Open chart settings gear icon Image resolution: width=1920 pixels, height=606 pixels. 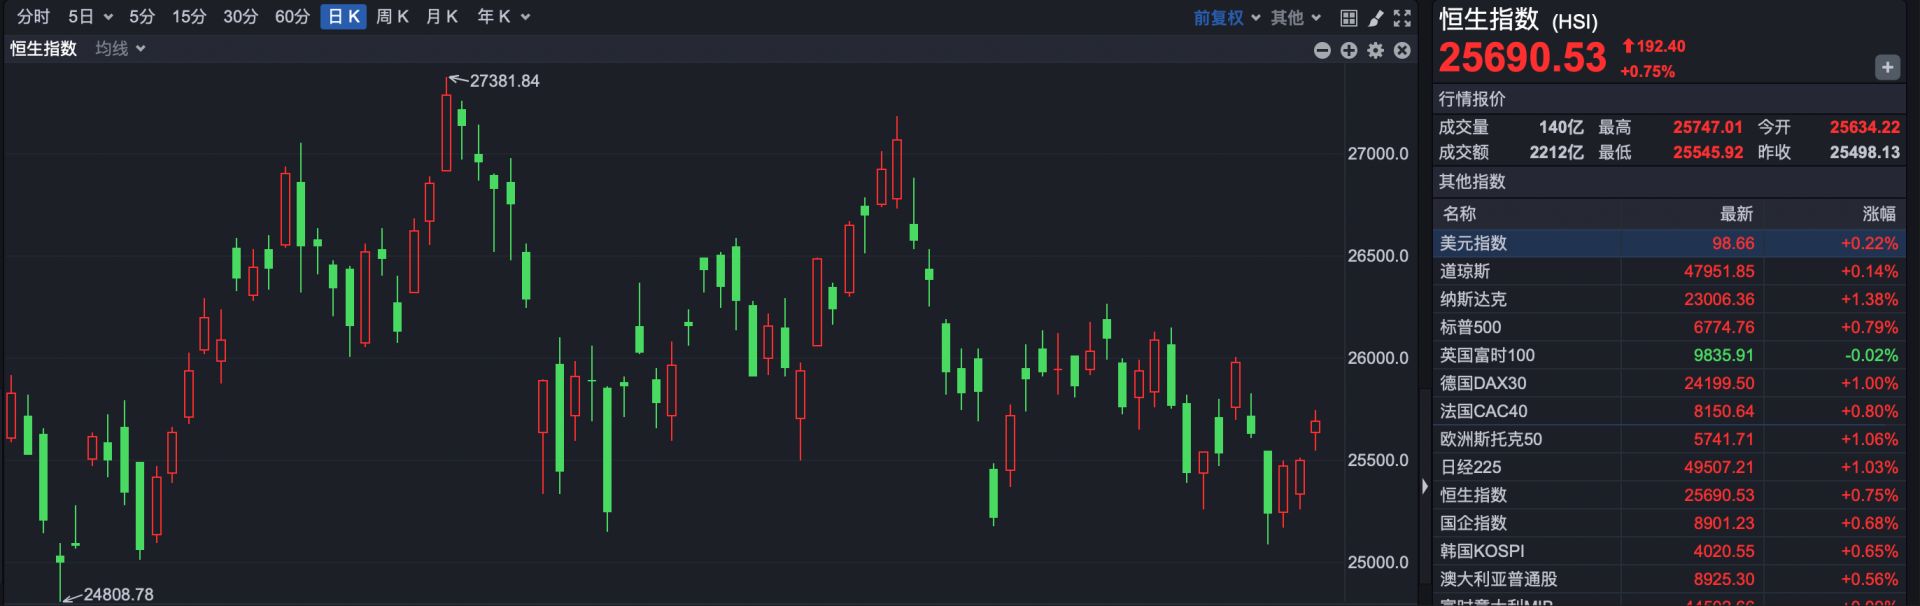(1376, 50)
